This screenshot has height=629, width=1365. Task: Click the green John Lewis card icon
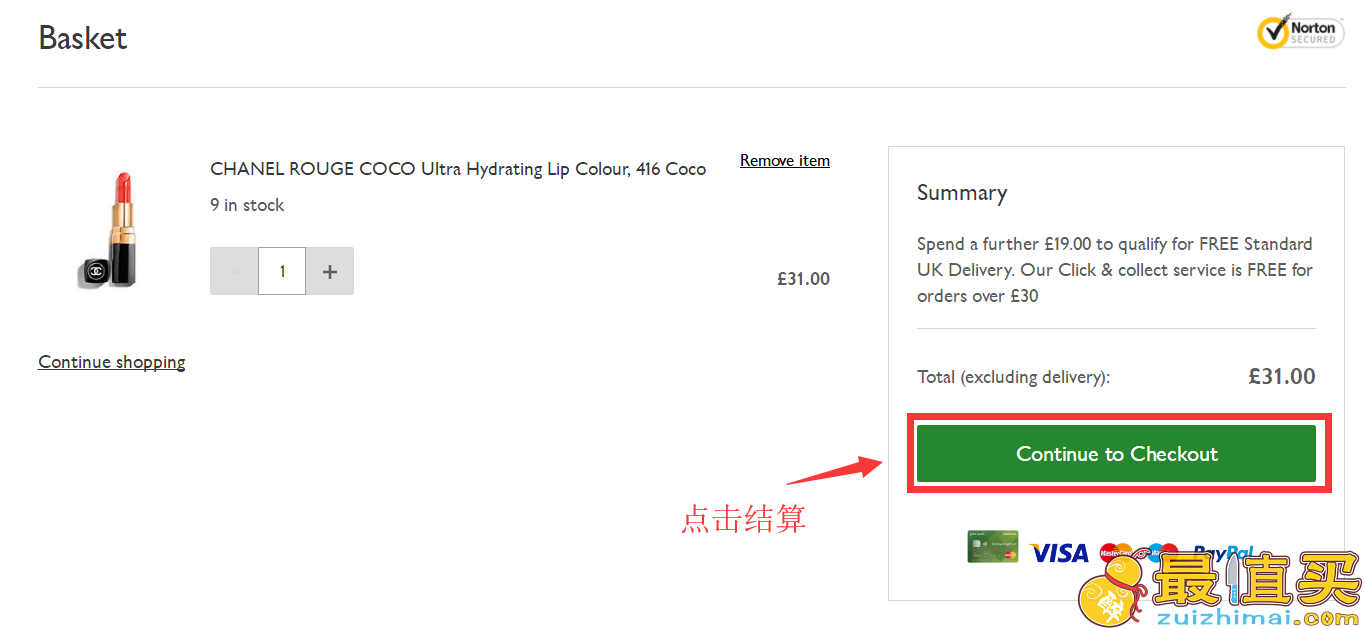click(993, 547)
